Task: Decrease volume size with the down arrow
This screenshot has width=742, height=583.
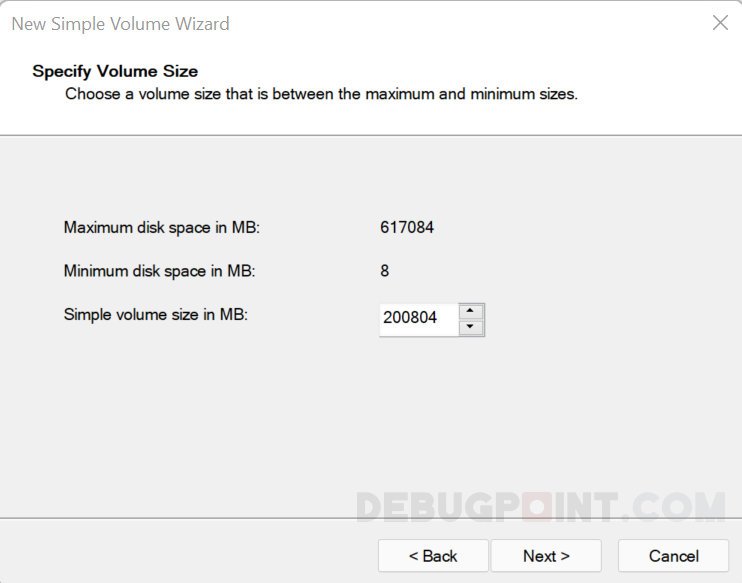Action: point(471,328)
